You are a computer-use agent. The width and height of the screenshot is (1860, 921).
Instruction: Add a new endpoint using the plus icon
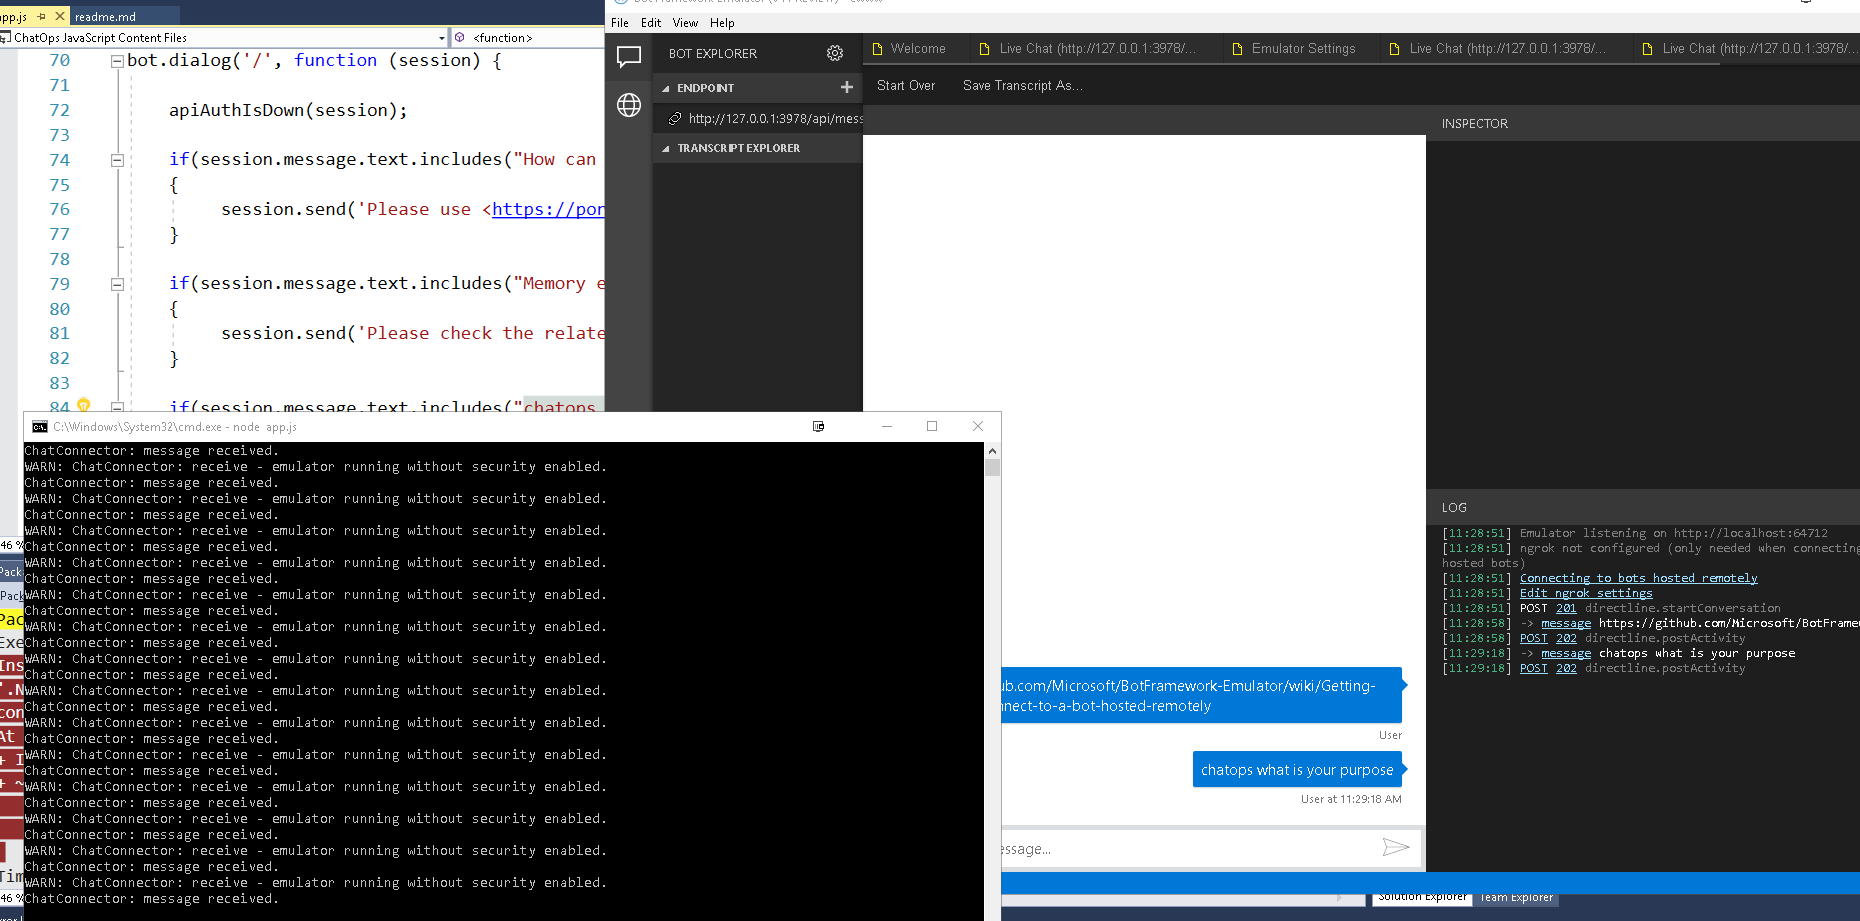pos(847,88)
